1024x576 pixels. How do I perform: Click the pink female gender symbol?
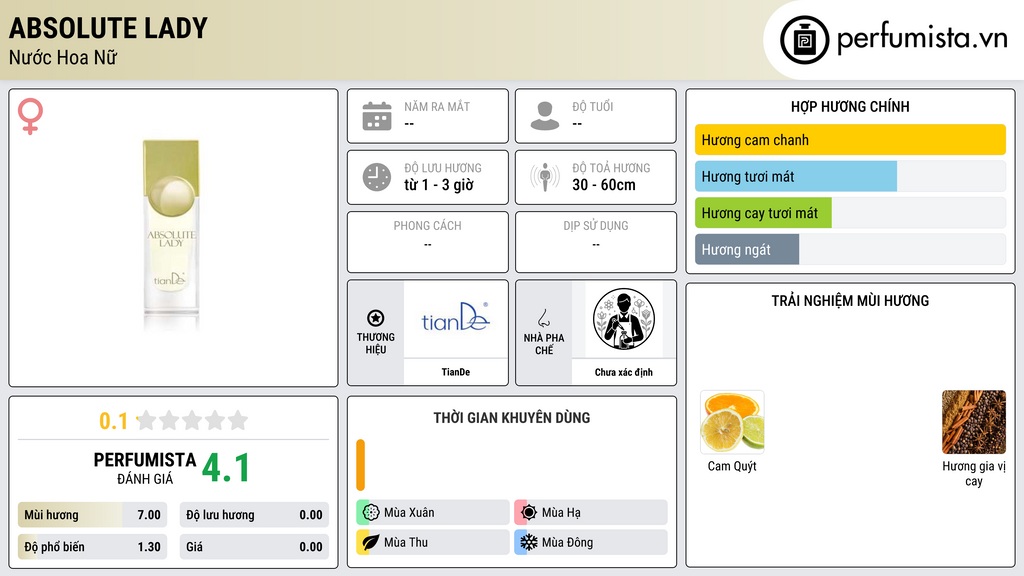[x=30, y=116]
